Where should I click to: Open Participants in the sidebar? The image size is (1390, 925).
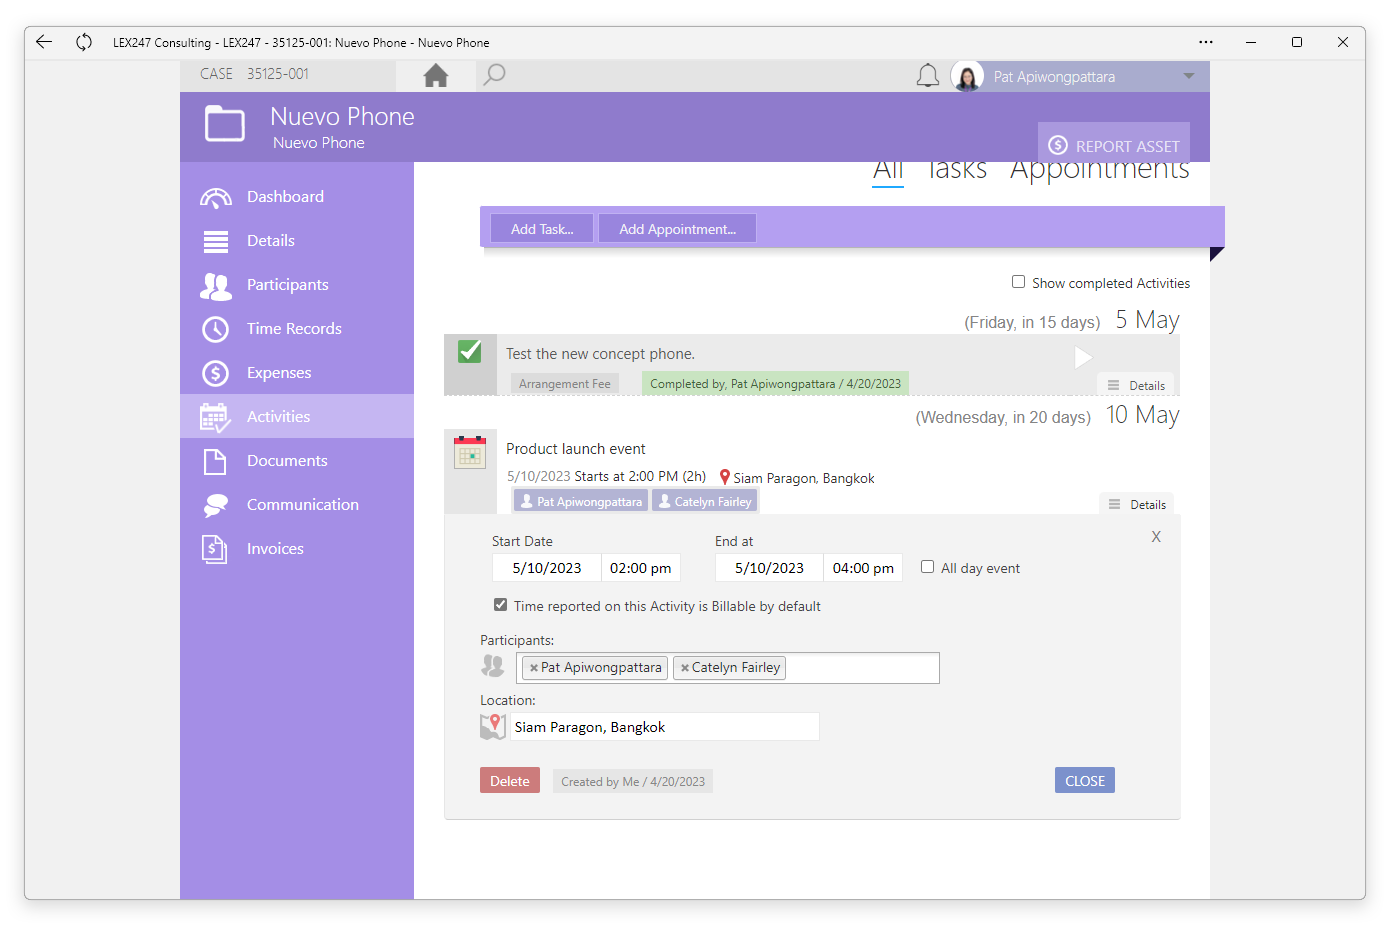[297, 285]
